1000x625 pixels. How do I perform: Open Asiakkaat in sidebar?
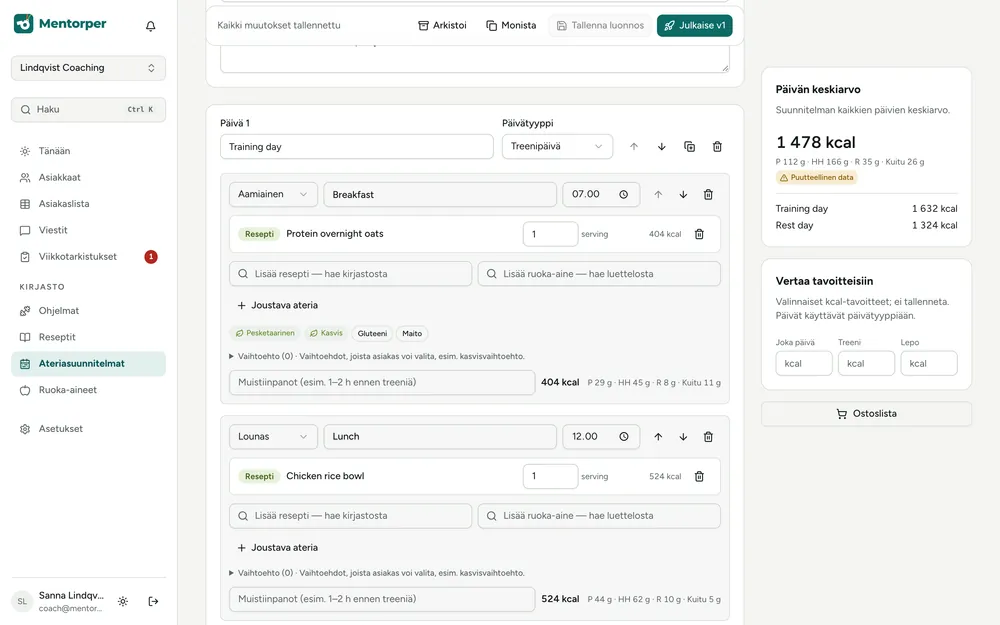88,177
